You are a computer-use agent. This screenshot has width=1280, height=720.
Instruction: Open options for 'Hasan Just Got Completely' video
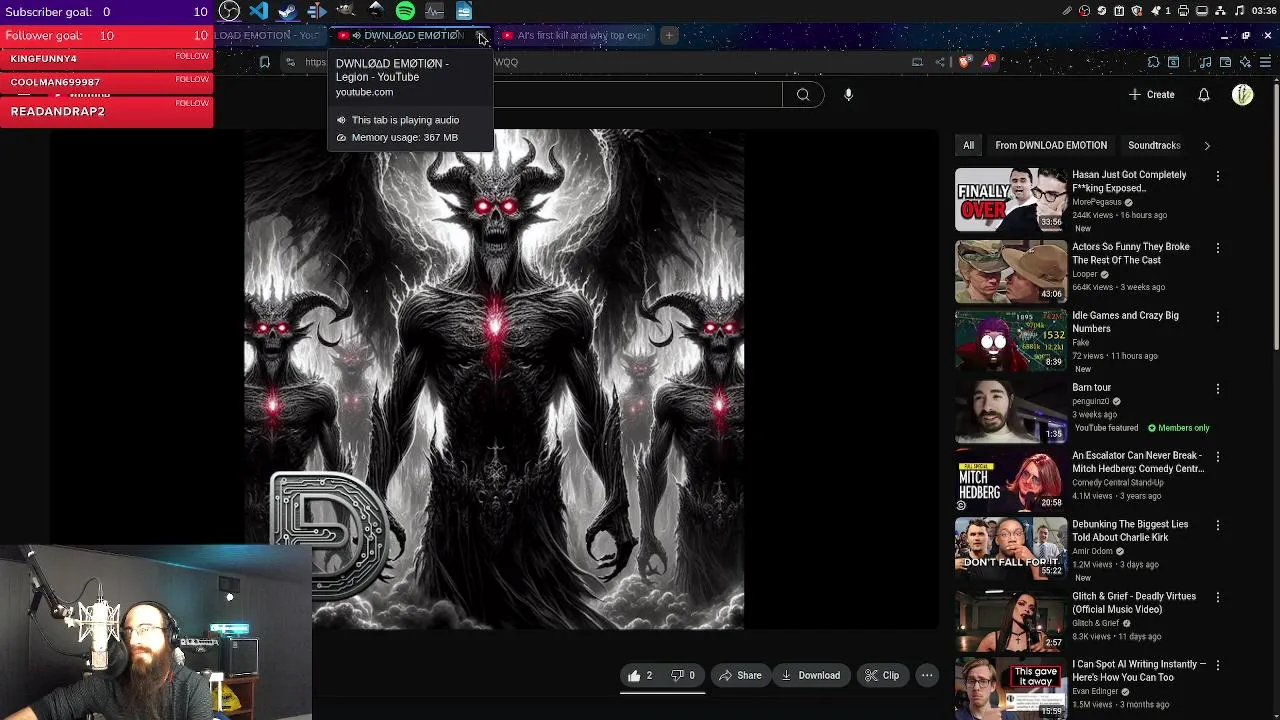click(x=1217, y=176)
